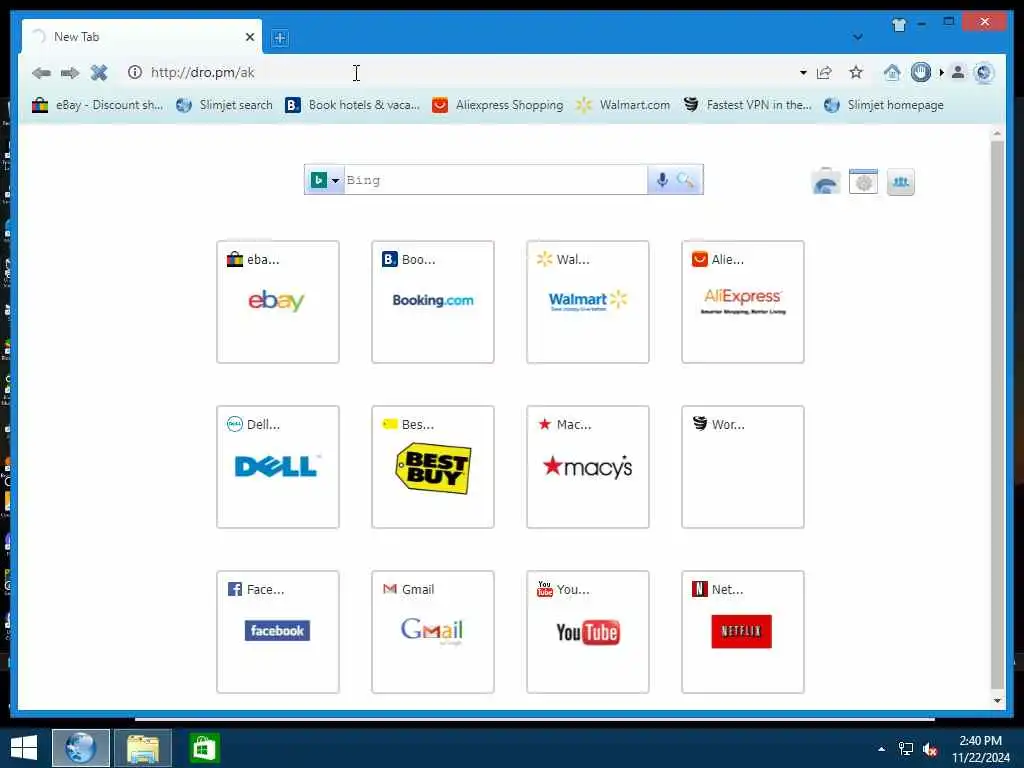1024x768 pixels.
Task: Open the Macy's speed dial tile
Action: (588, 467)
